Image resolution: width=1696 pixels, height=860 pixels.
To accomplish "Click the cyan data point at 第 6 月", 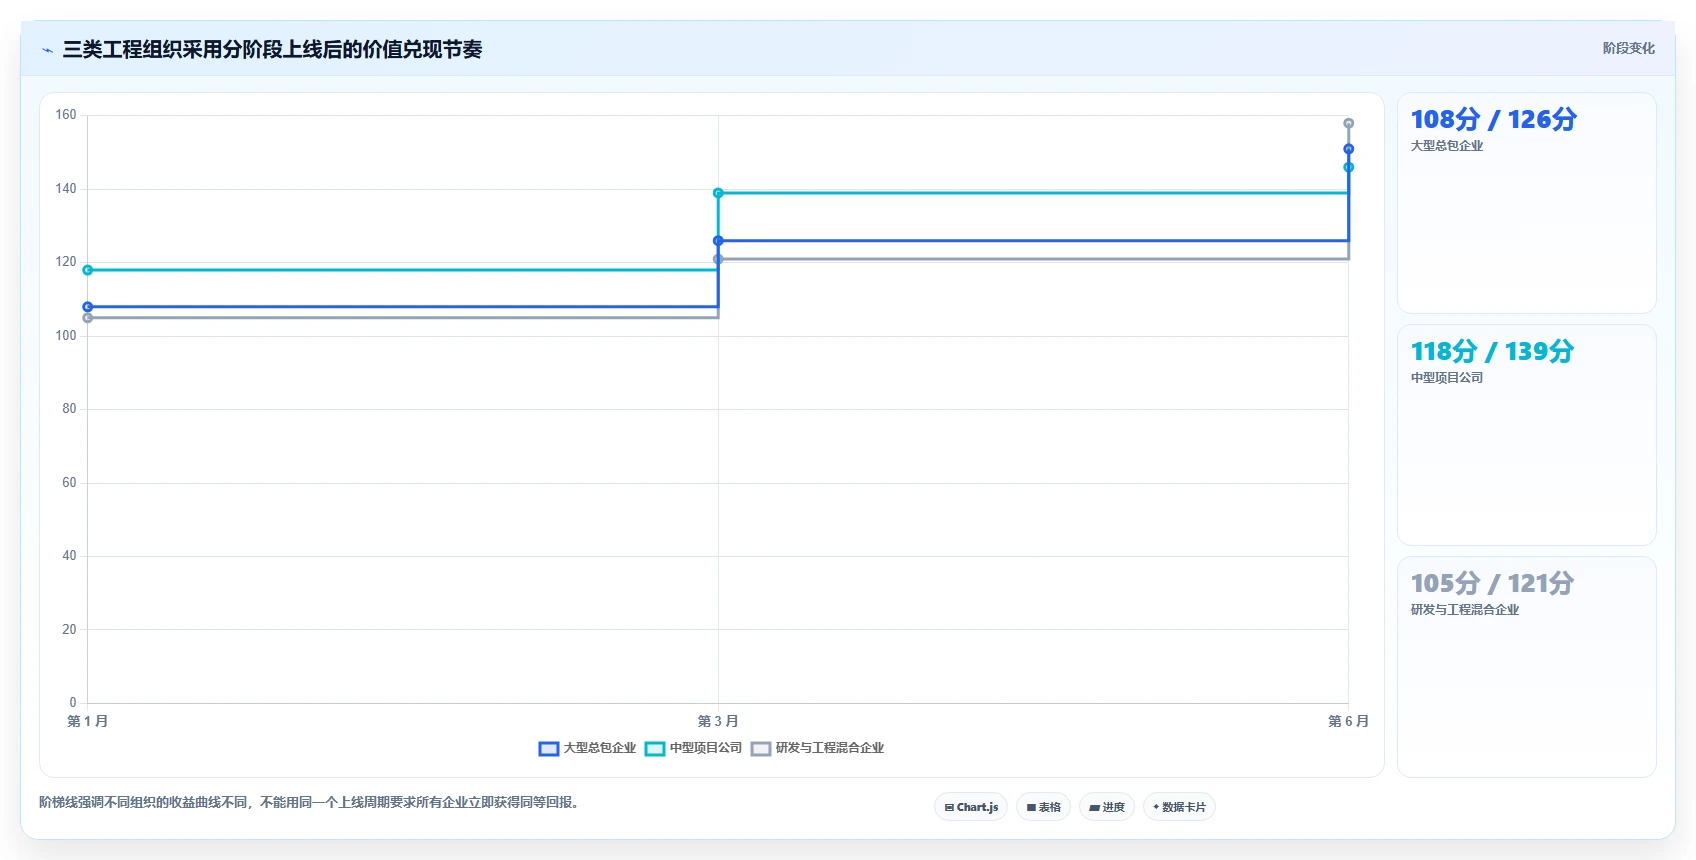I will pyautogui.click(x=1349, y=167).
